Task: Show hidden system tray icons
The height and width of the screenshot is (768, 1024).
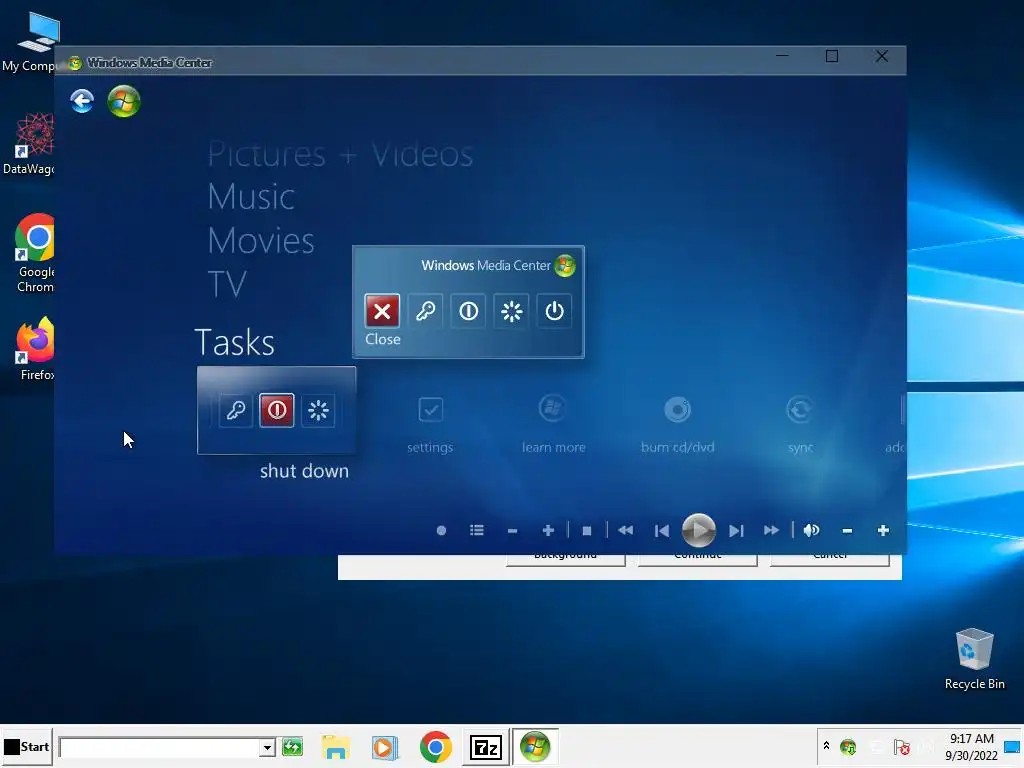Action: coord(826,746)
